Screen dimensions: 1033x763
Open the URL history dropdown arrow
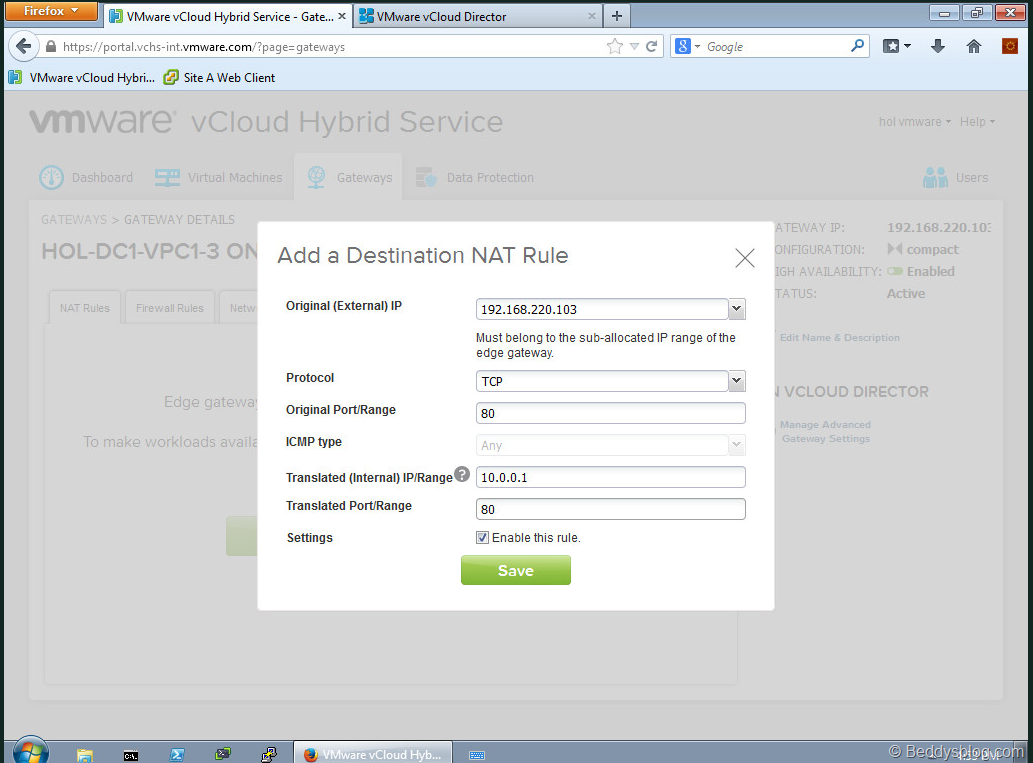pos(634,47)
